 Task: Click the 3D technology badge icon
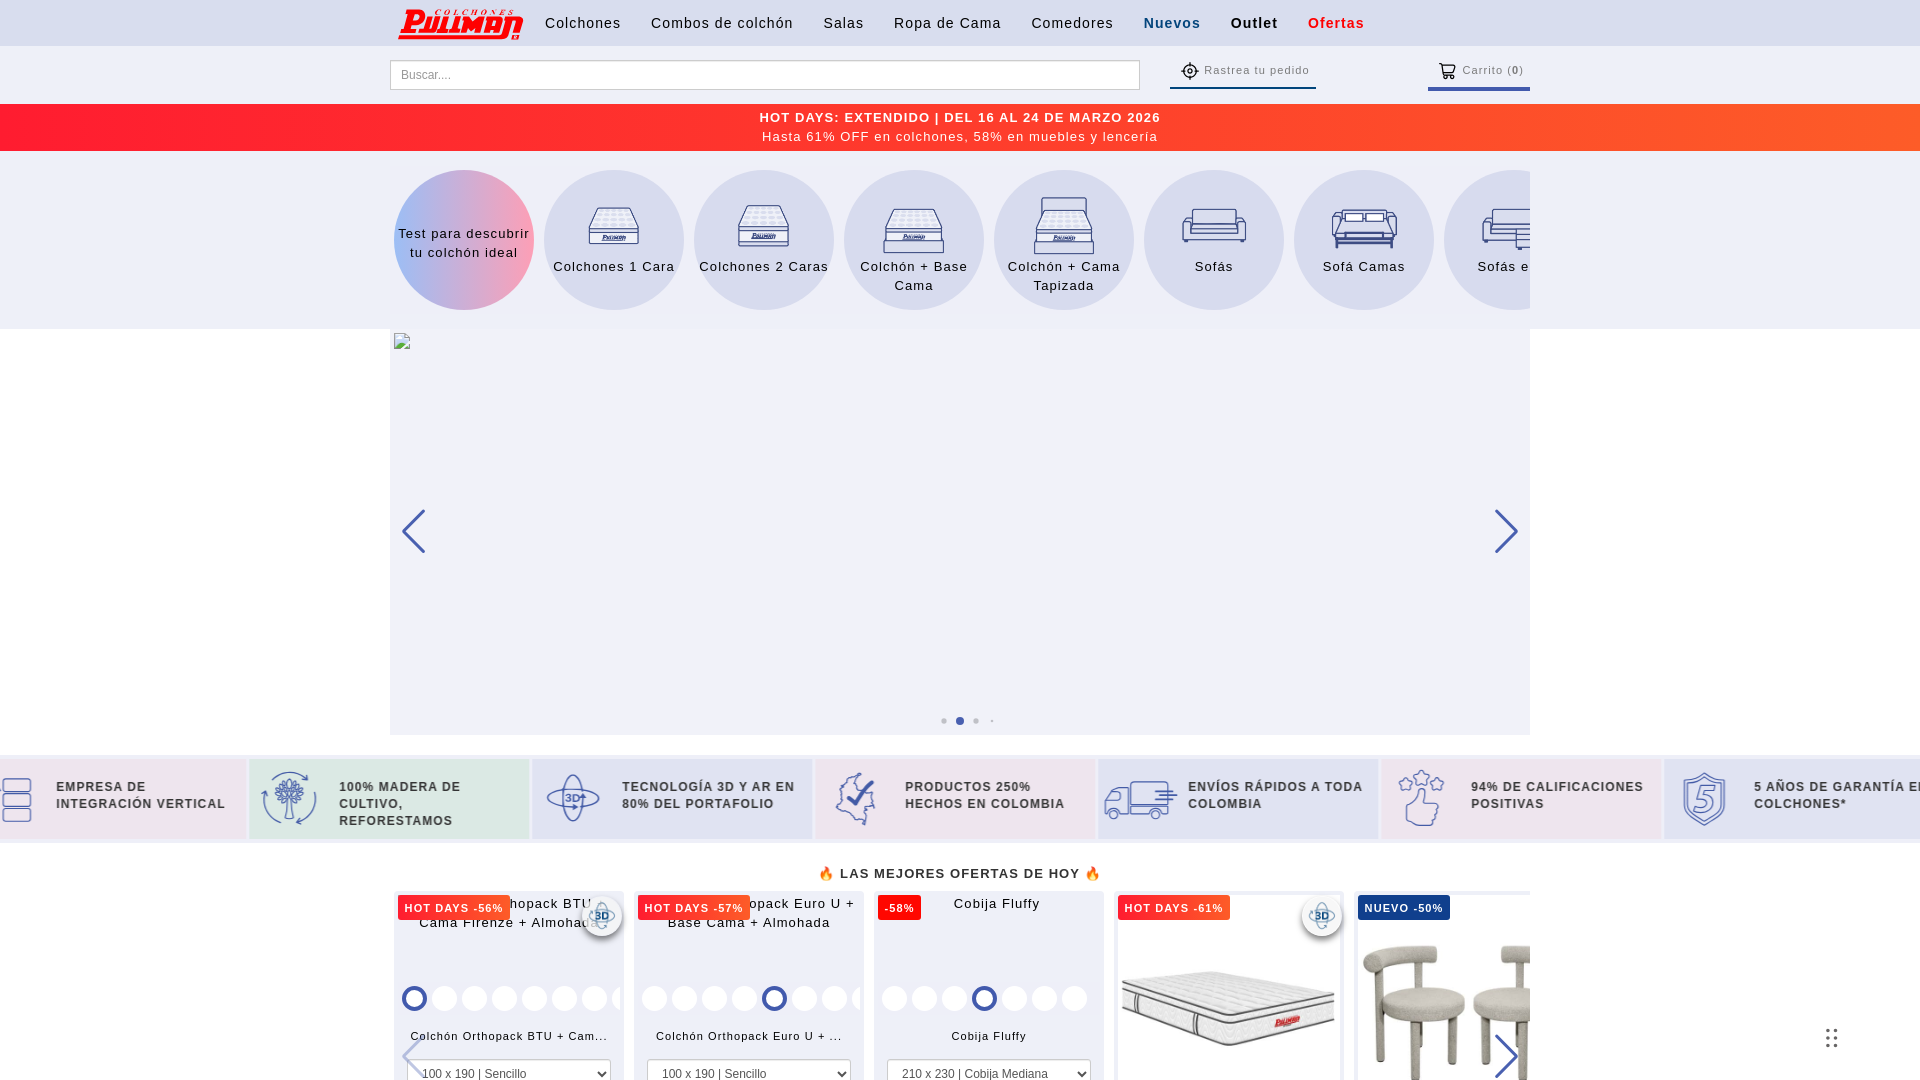(573, 798)
